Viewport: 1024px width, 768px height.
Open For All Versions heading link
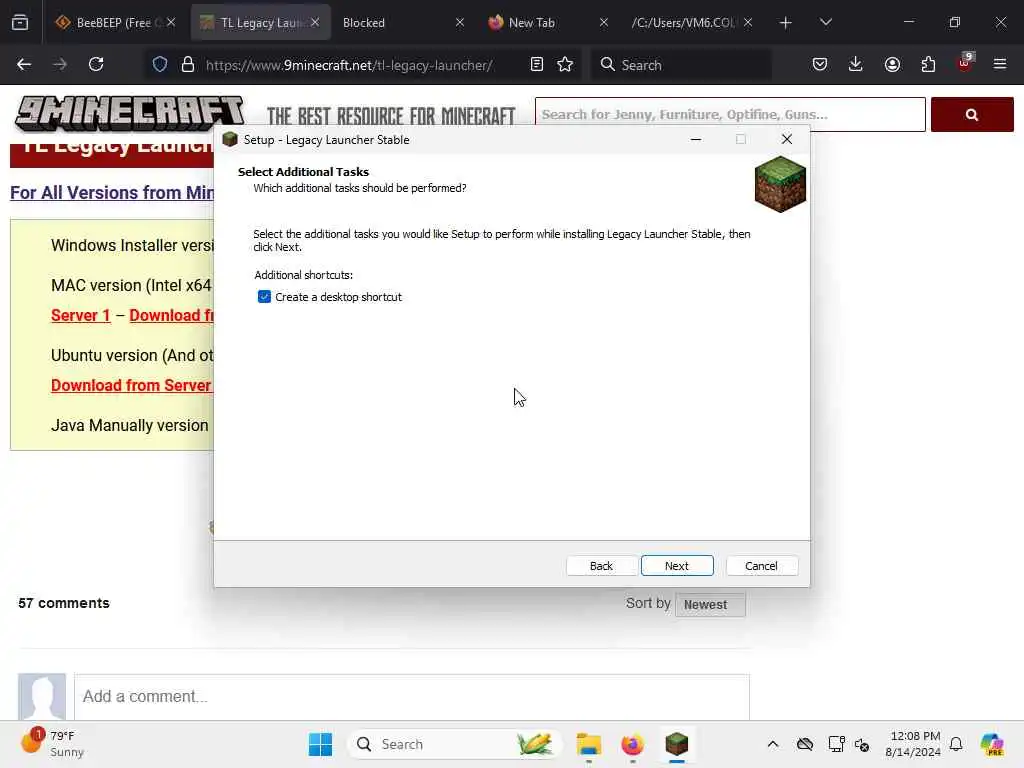point(112,193)
